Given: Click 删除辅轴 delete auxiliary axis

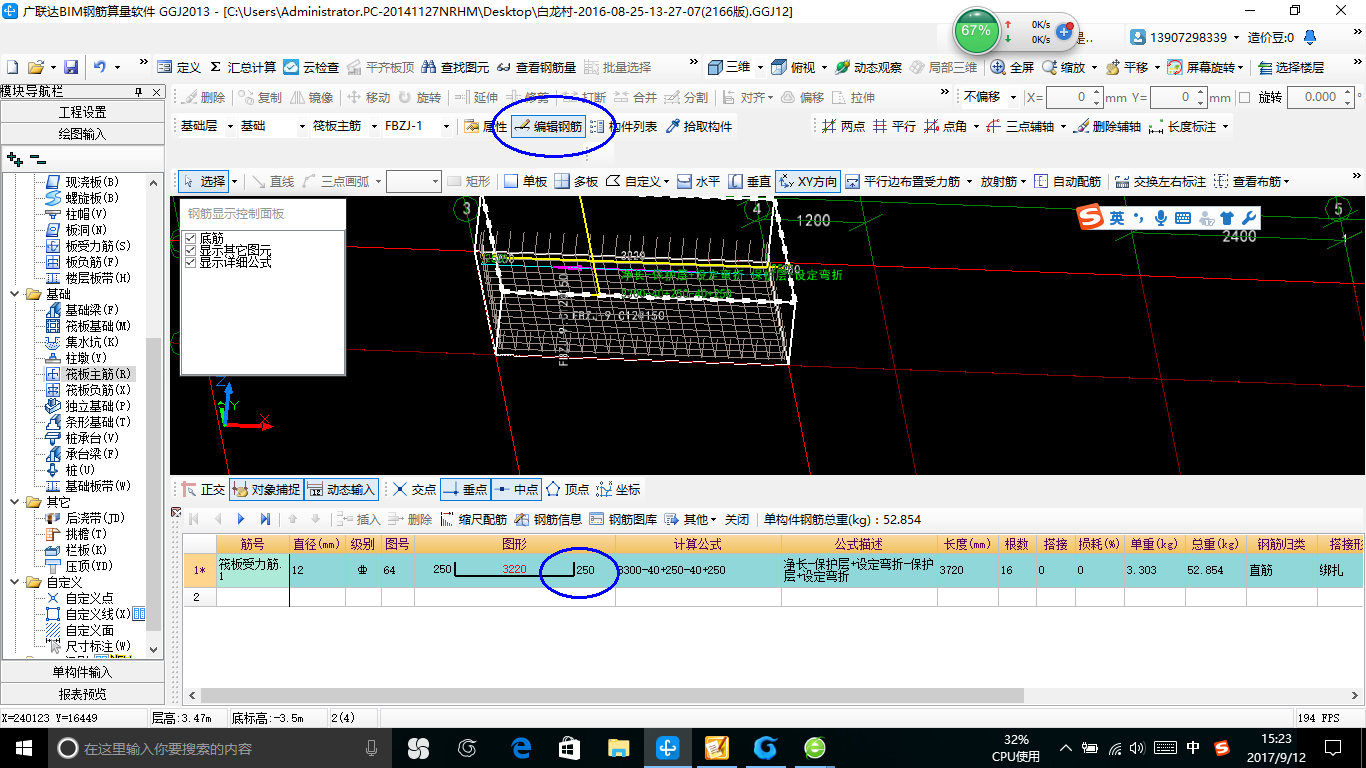Looking at the screenshot, I should click(1107, 126).
